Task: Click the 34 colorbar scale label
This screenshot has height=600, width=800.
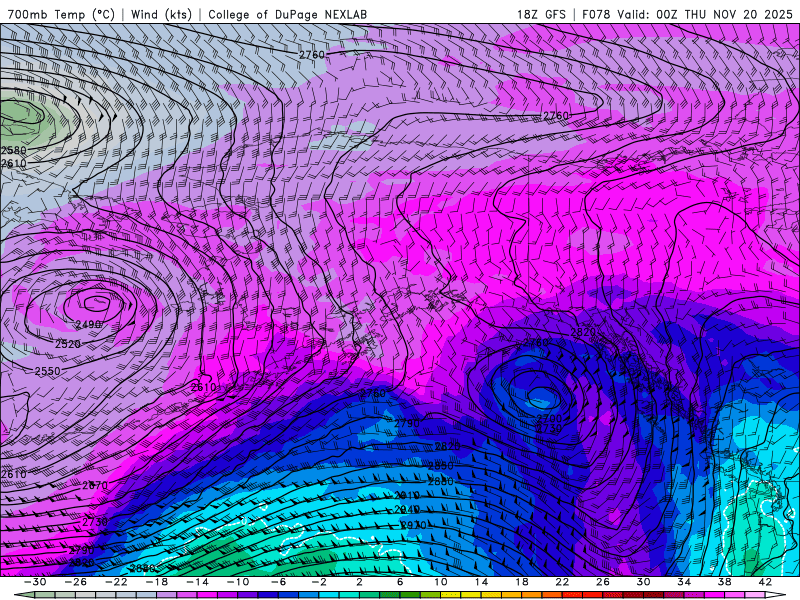Action: point(684,582)
